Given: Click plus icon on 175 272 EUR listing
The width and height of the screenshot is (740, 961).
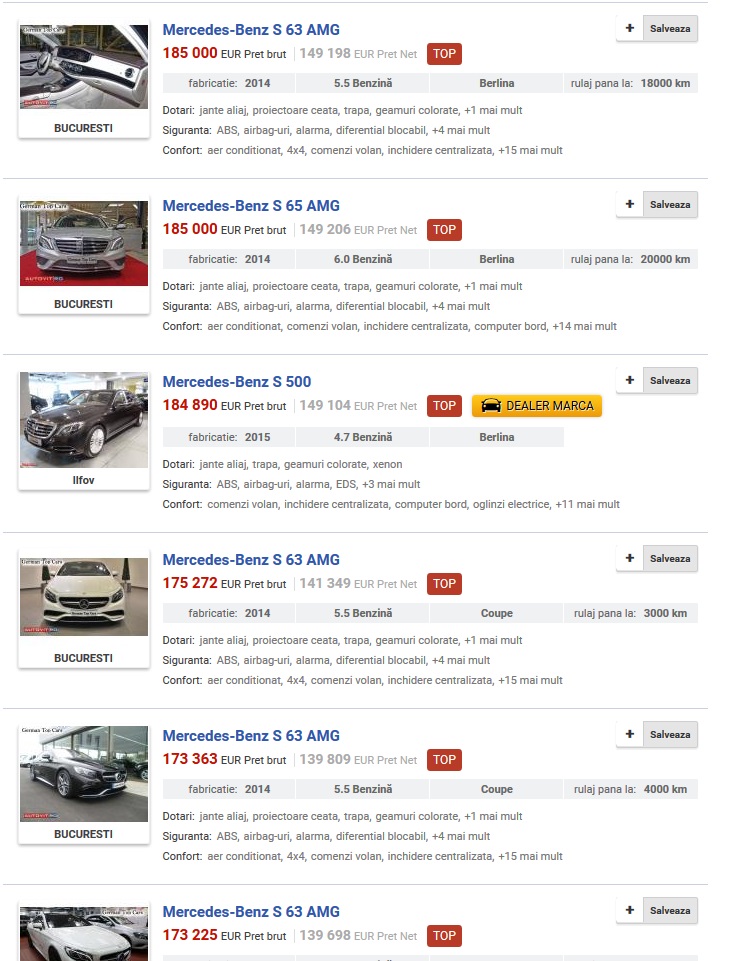Looking at the screenshot, I should point(630,558).
